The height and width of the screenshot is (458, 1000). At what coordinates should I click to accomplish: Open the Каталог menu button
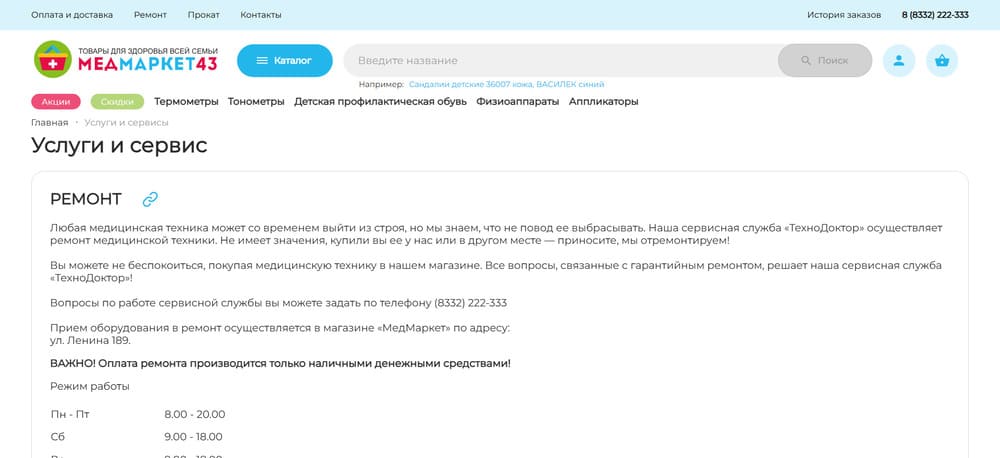tap(284, 60)
